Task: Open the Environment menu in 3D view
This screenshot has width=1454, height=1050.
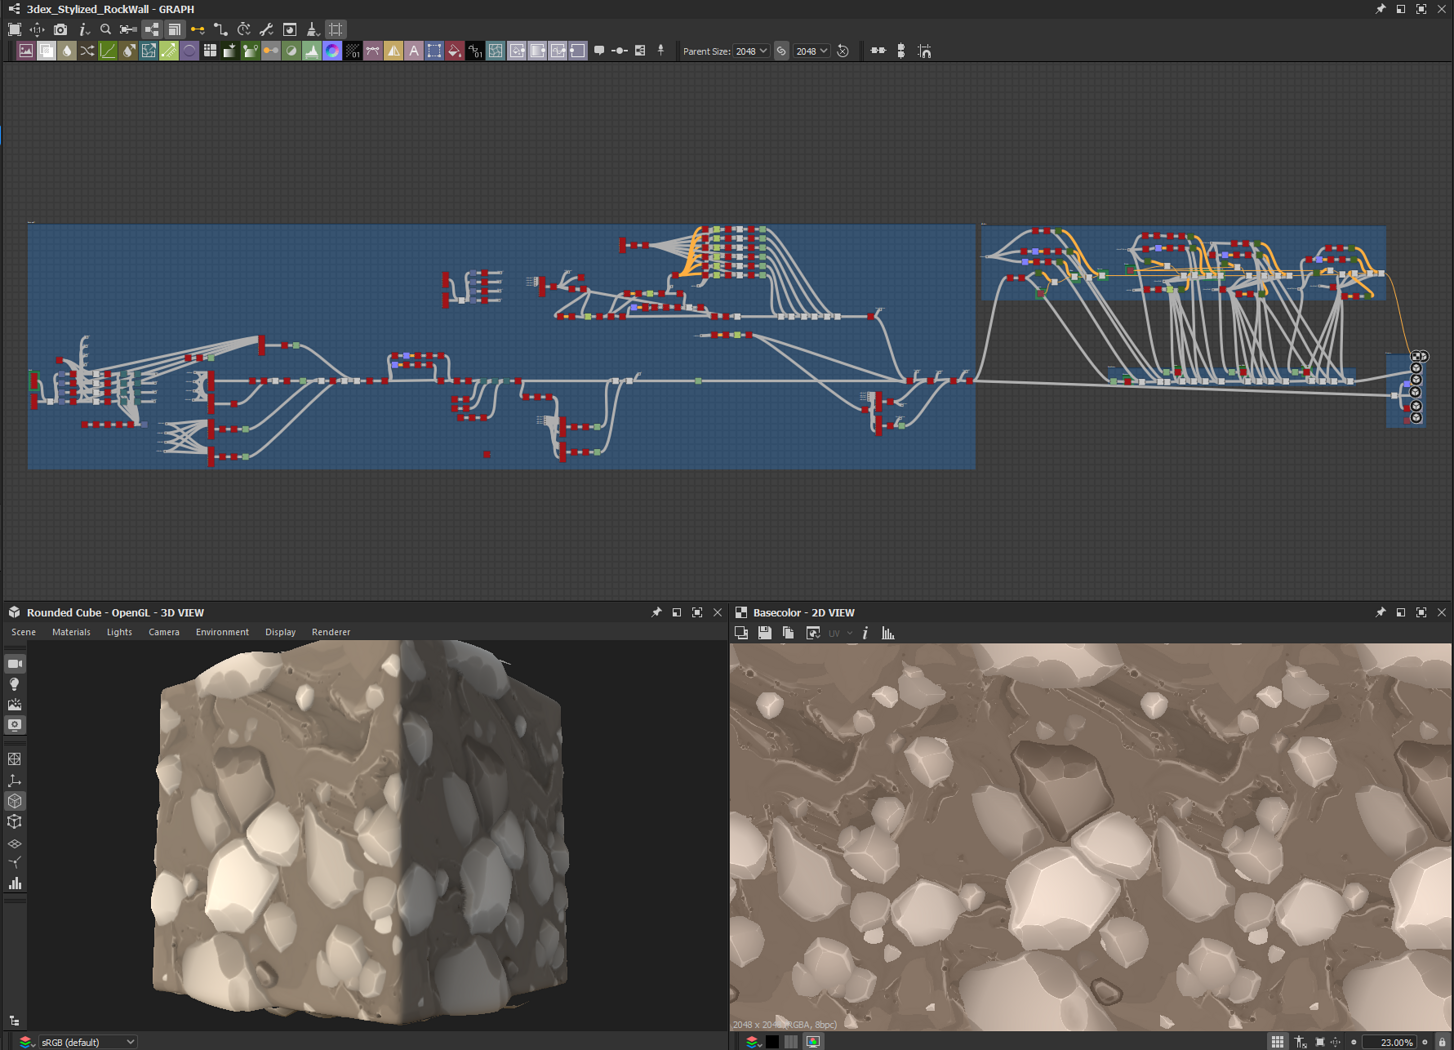Action: 222,632
